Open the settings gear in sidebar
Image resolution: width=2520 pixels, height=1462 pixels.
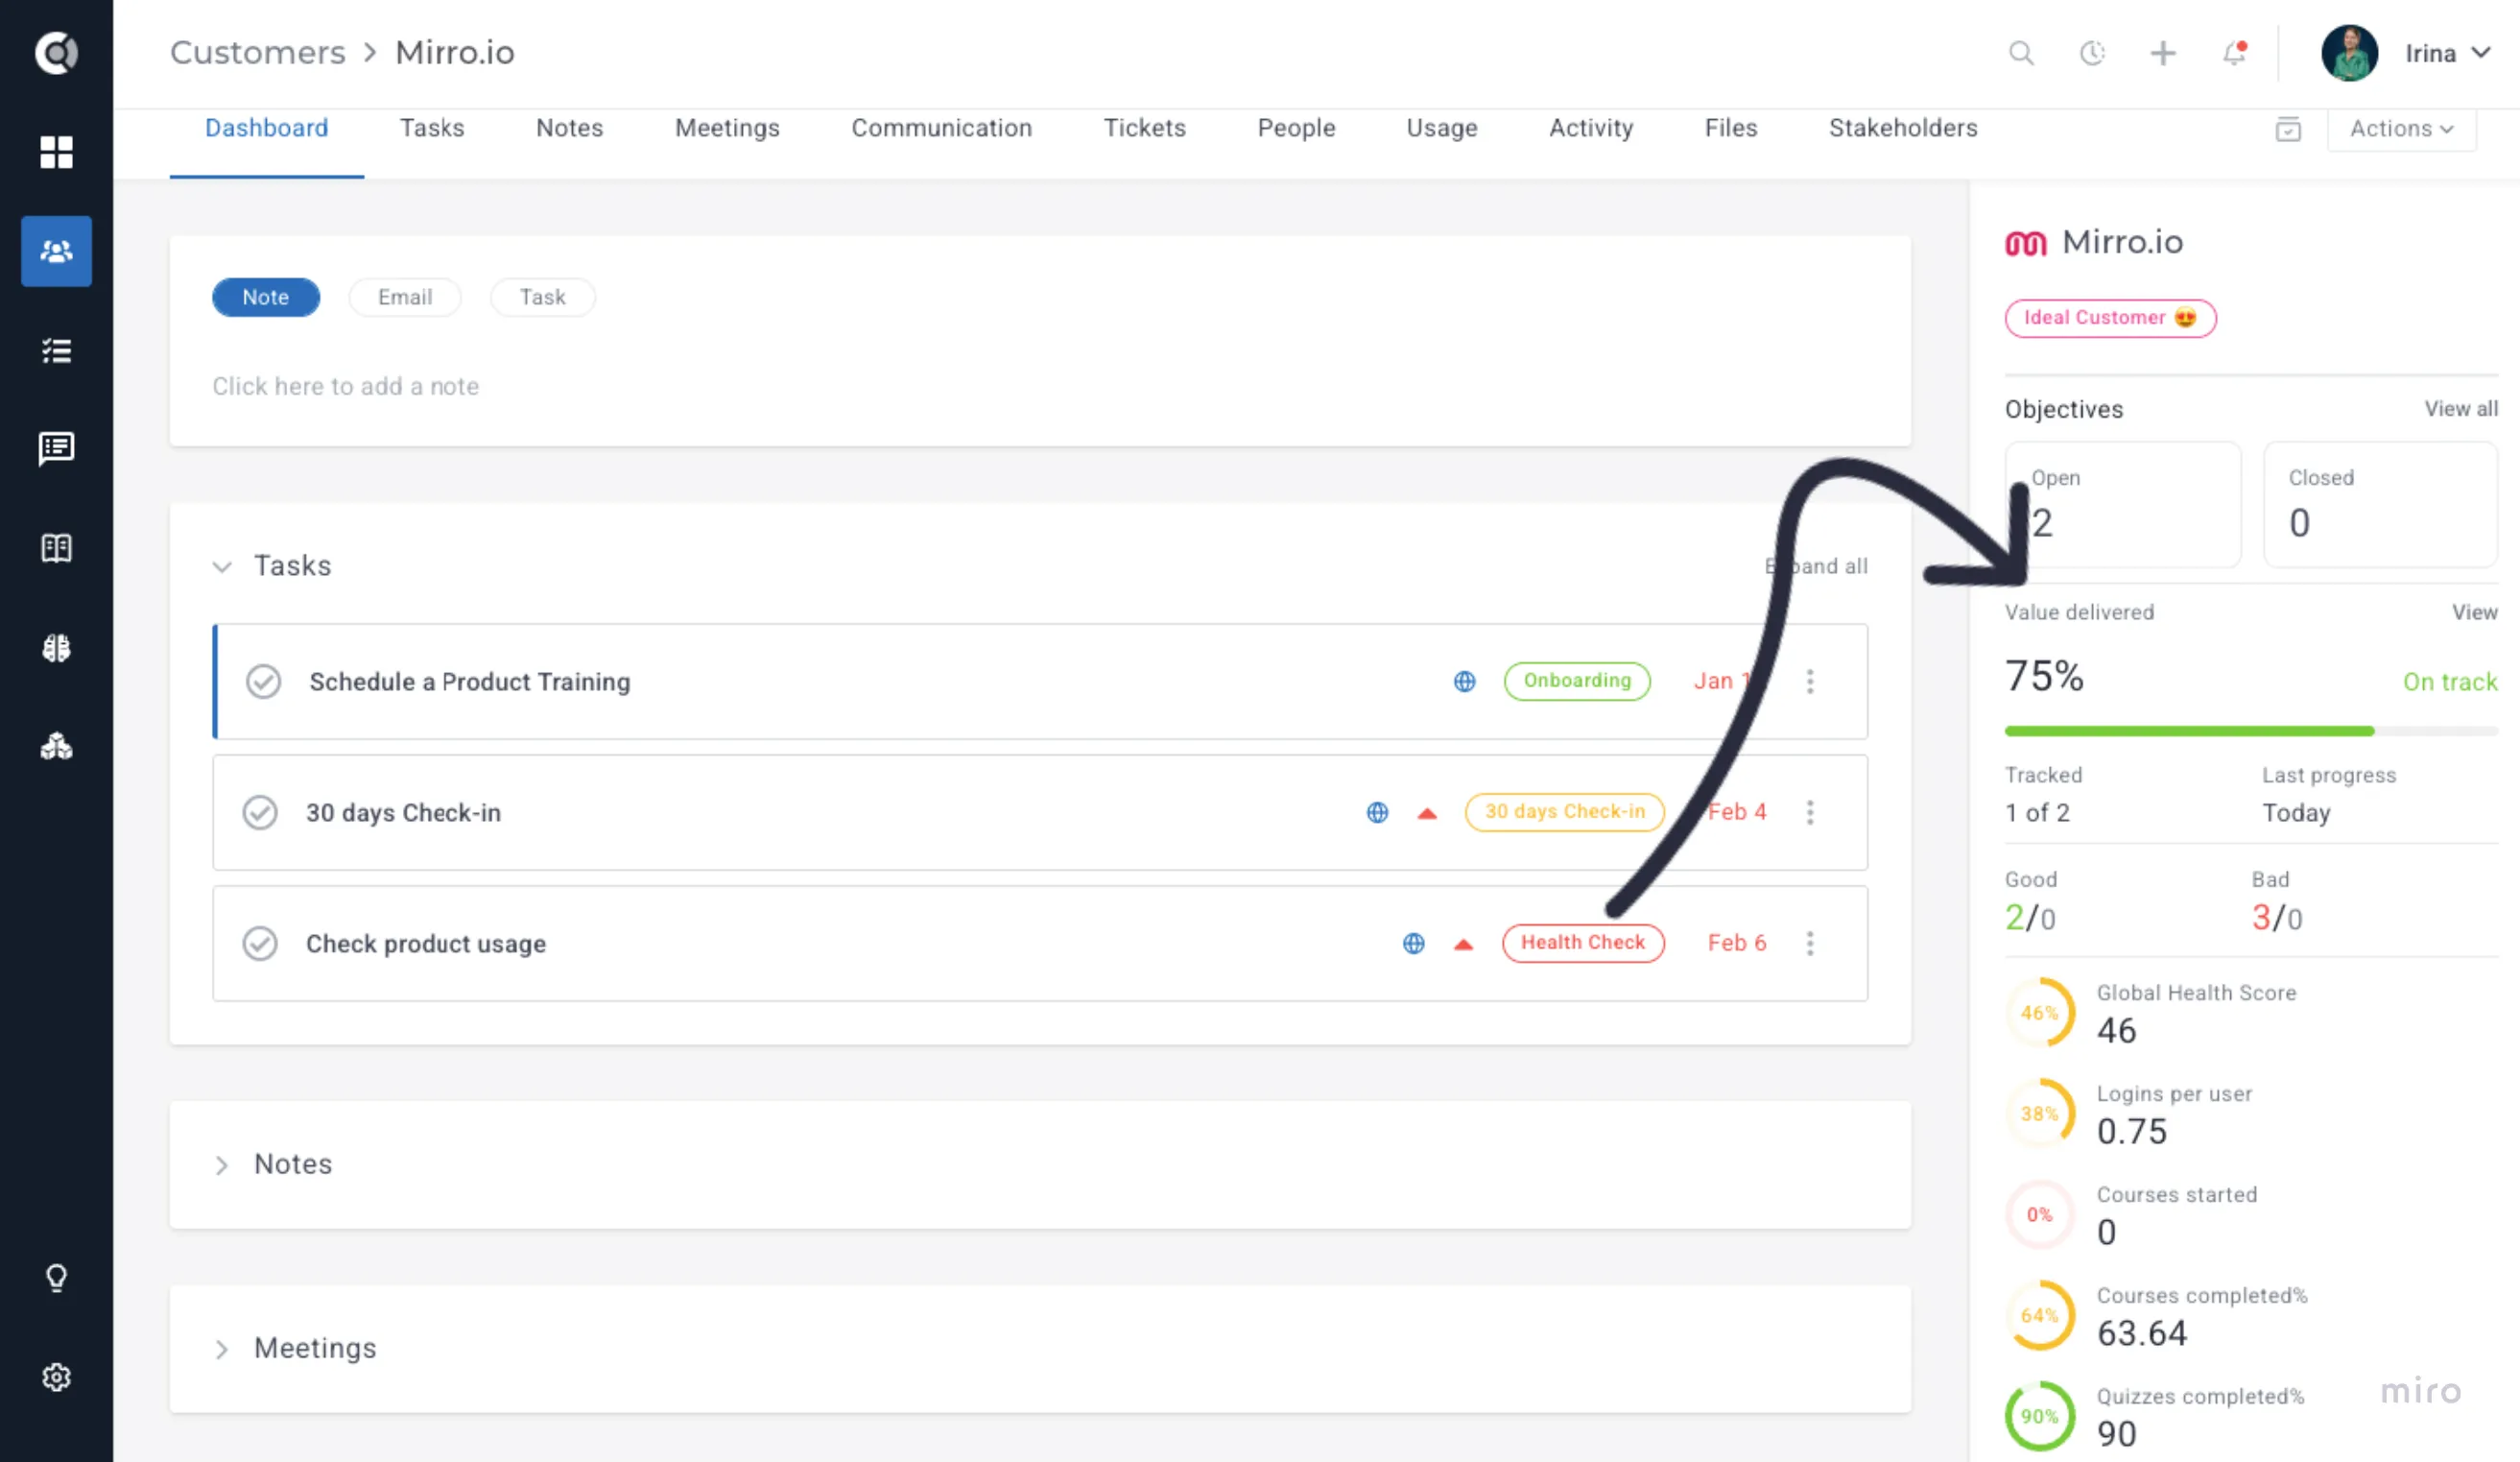click(x=56, y=1377)
